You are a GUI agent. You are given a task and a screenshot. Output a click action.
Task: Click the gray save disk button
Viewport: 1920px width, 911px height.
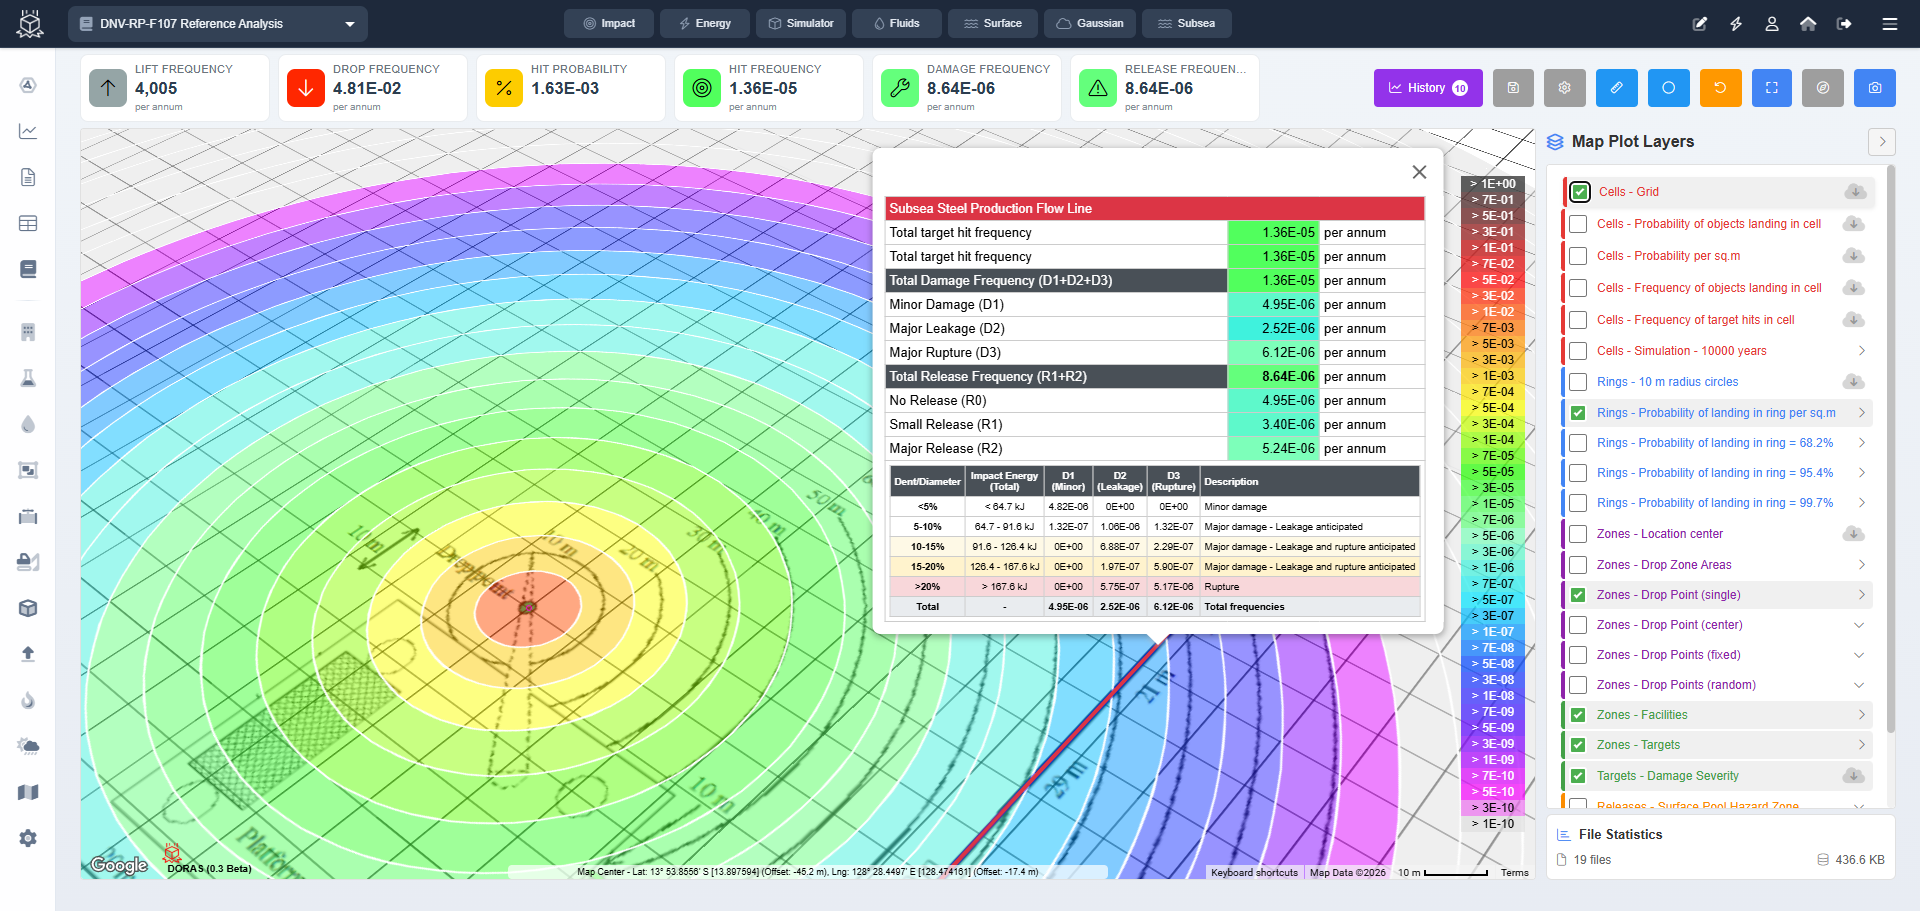click(x=1513, y=88)
